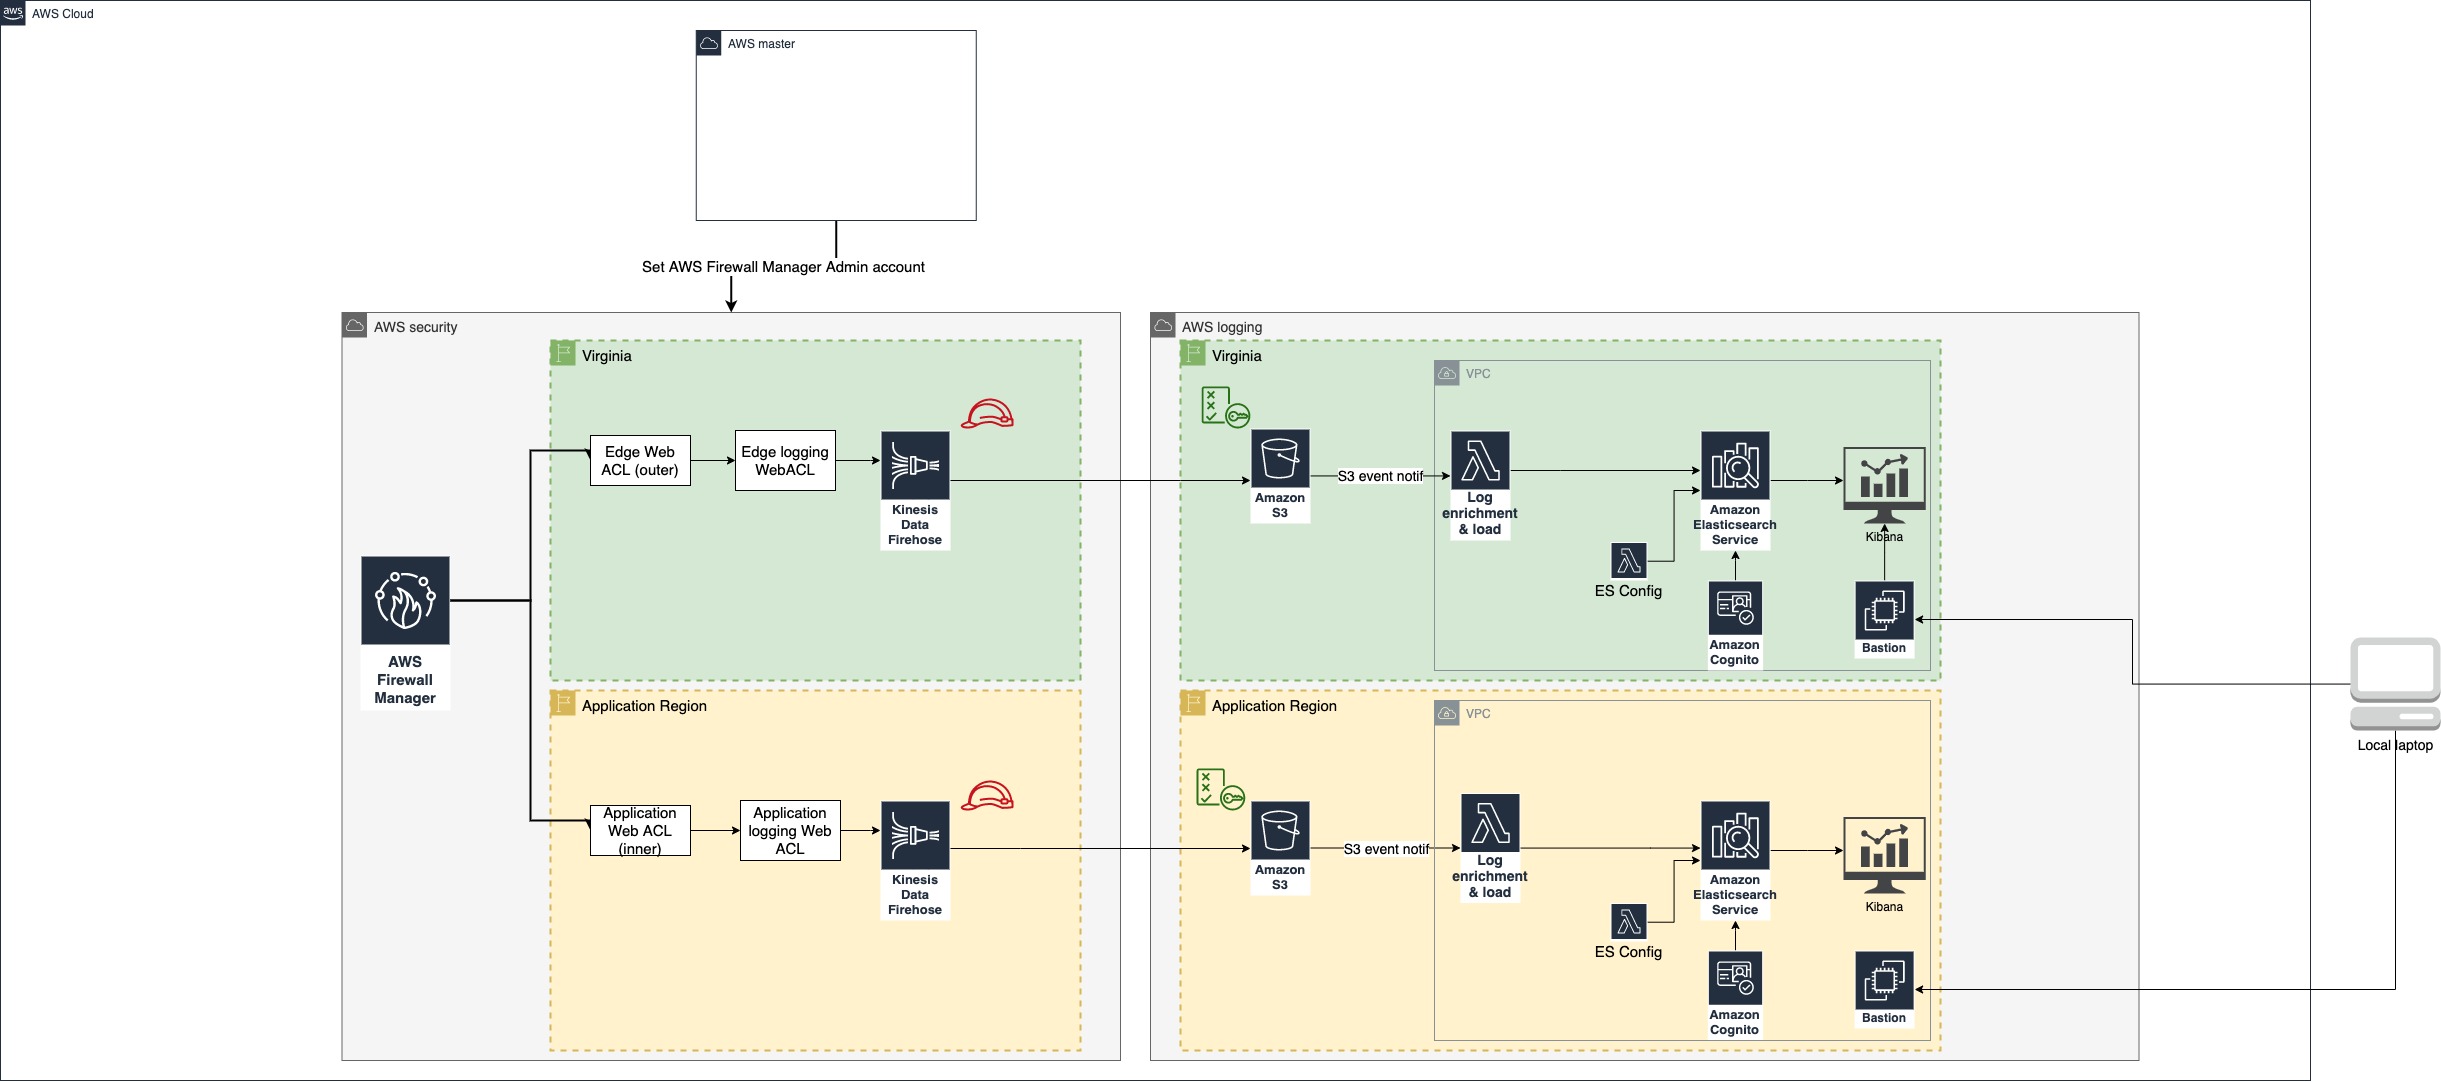Viewport: 2441px width, 1082px height.
Task: Click 'Application Region' label in AWS logging
Action: coord(1274,706)
